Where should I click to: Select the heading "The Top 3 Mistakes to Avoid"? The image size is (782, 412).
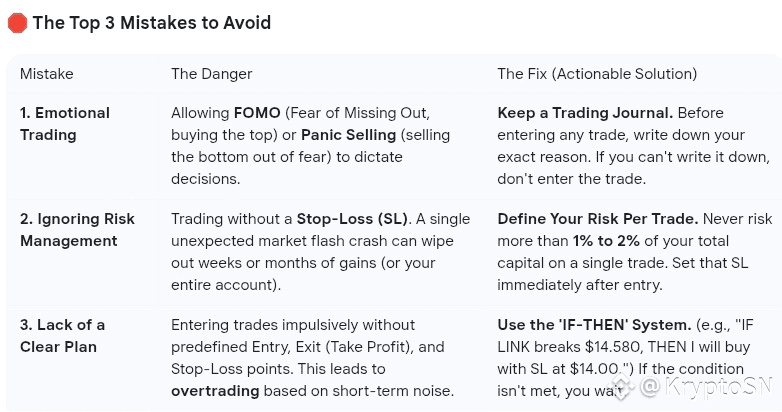click(x=151, y=23)
